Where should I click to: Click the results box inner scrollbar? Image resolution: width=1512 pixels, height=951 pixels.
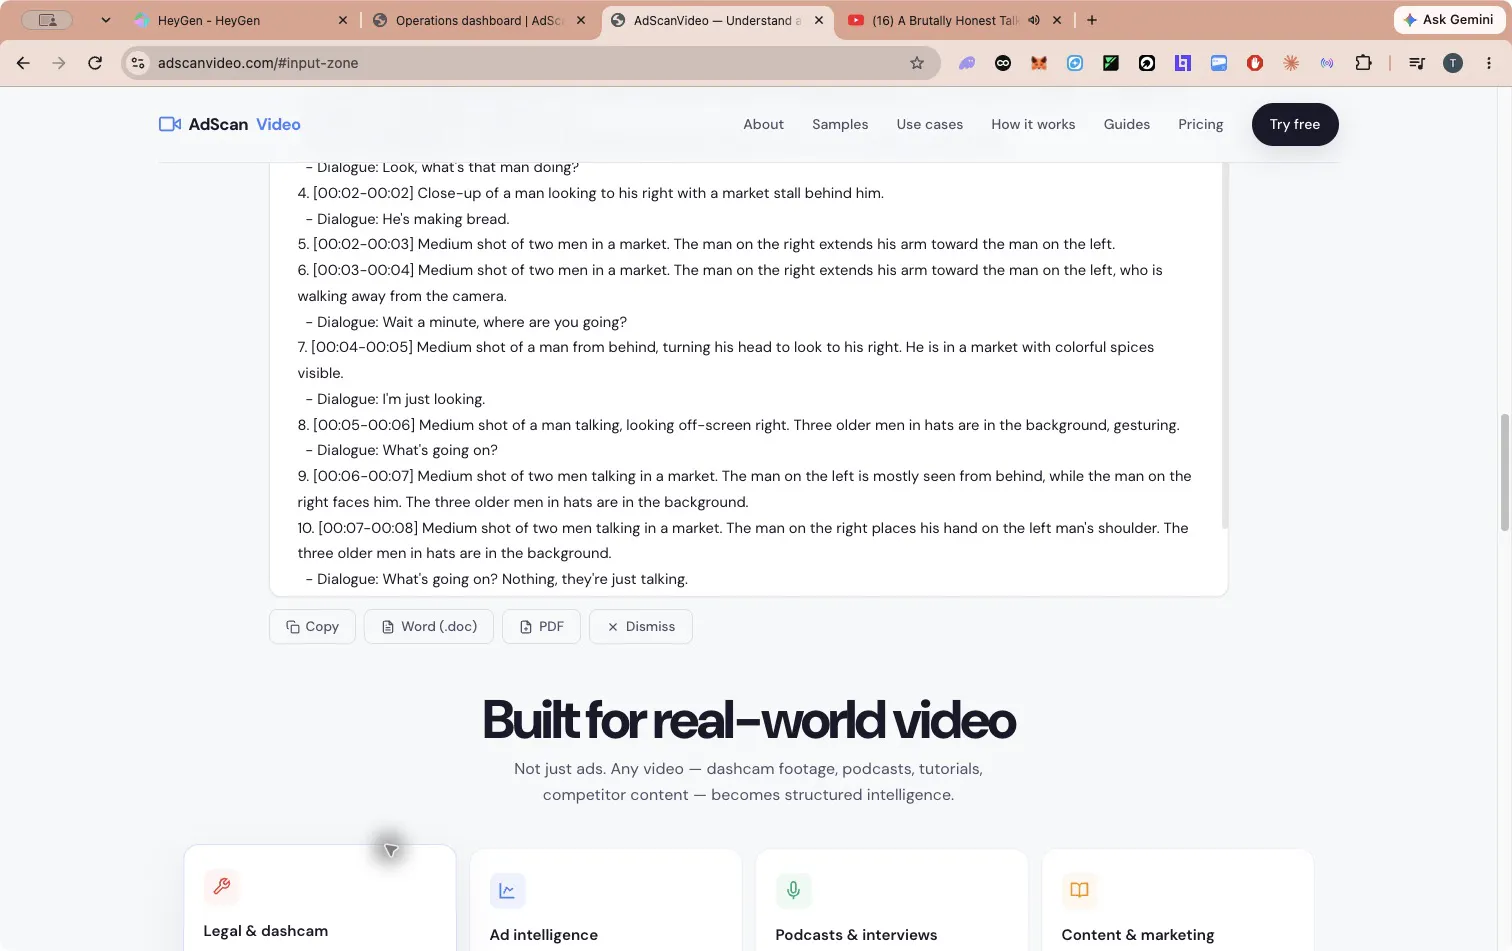click(x=1225, y=345)
